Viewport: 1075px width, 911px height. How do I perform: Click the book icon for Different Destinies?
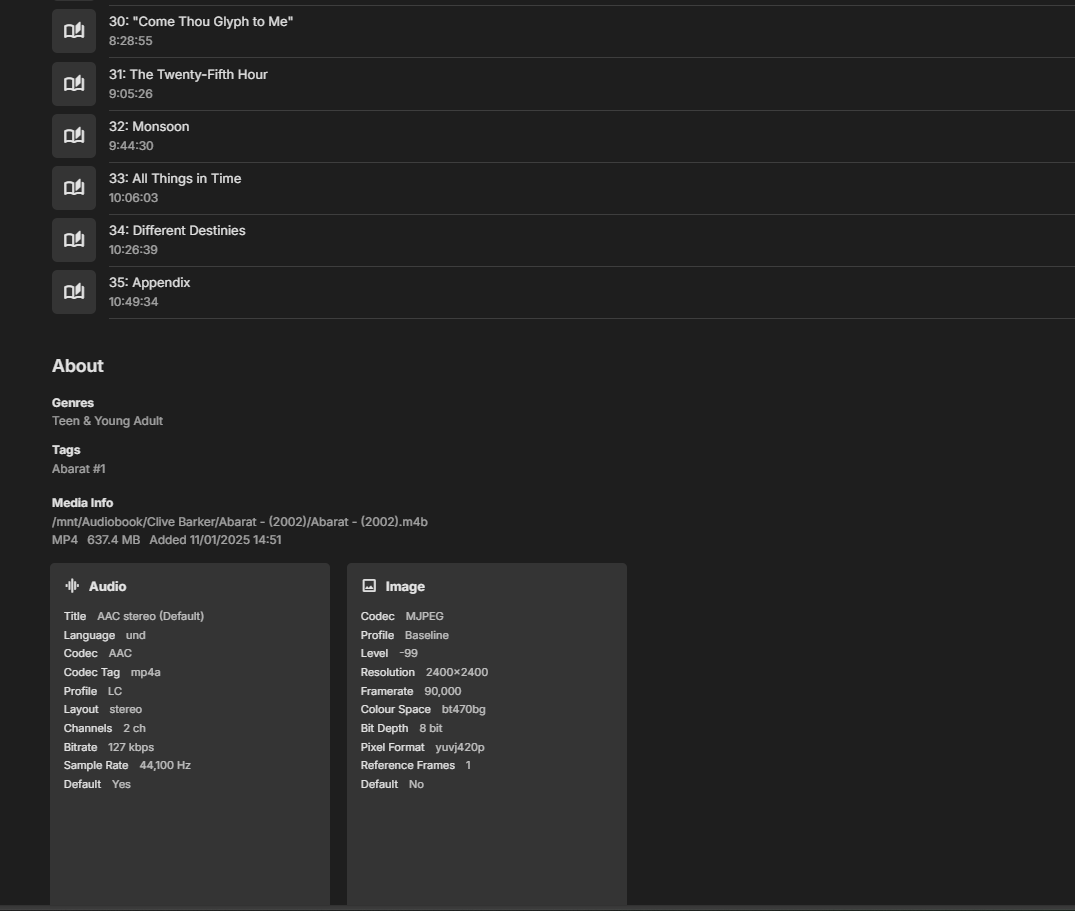pos(73,239)
